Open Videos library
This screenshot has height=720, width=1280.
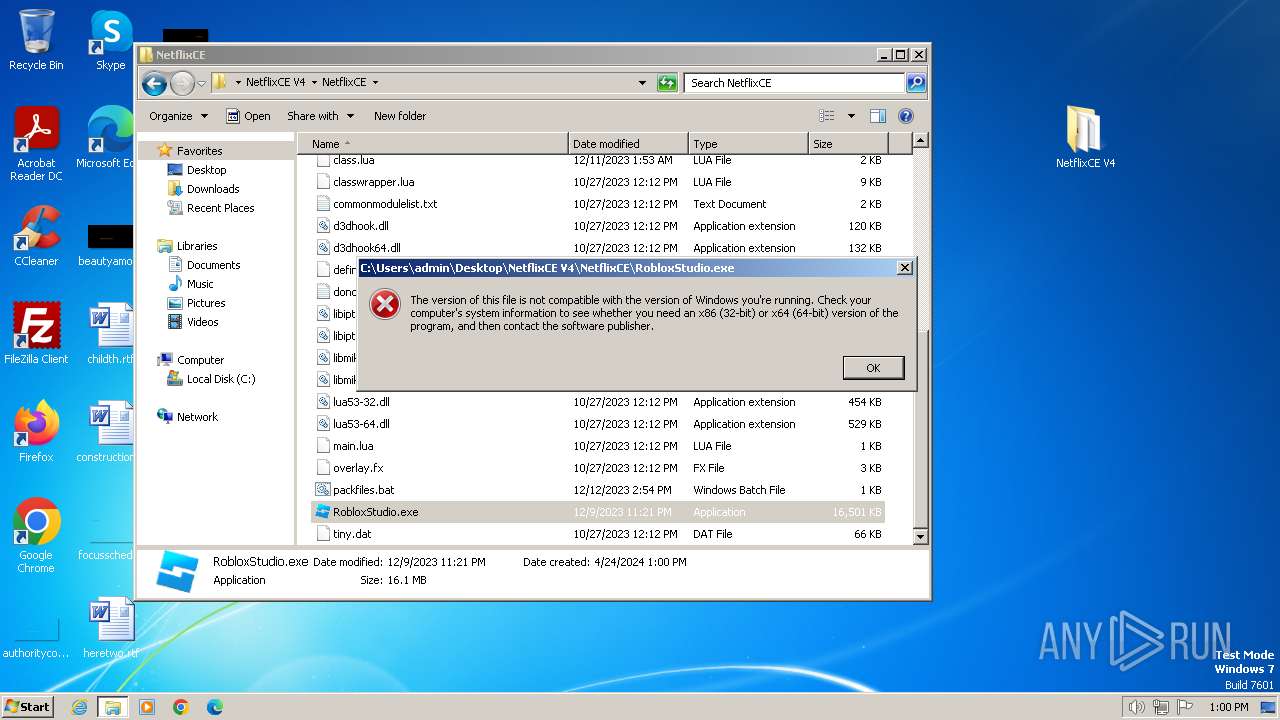pos(202,322)
